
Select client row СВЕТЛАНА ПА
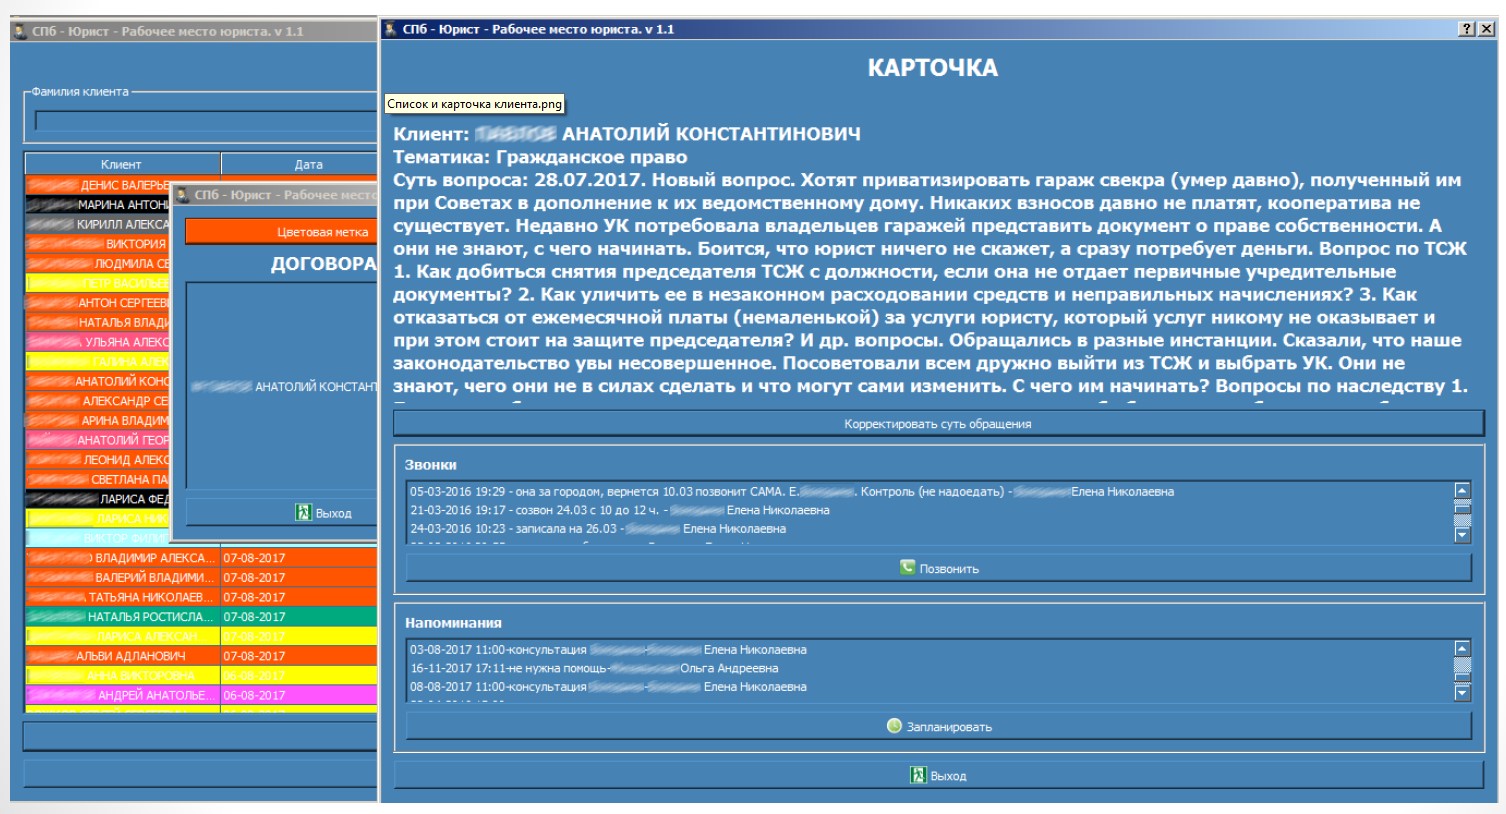pyautogui.click(x=97, y=480)
